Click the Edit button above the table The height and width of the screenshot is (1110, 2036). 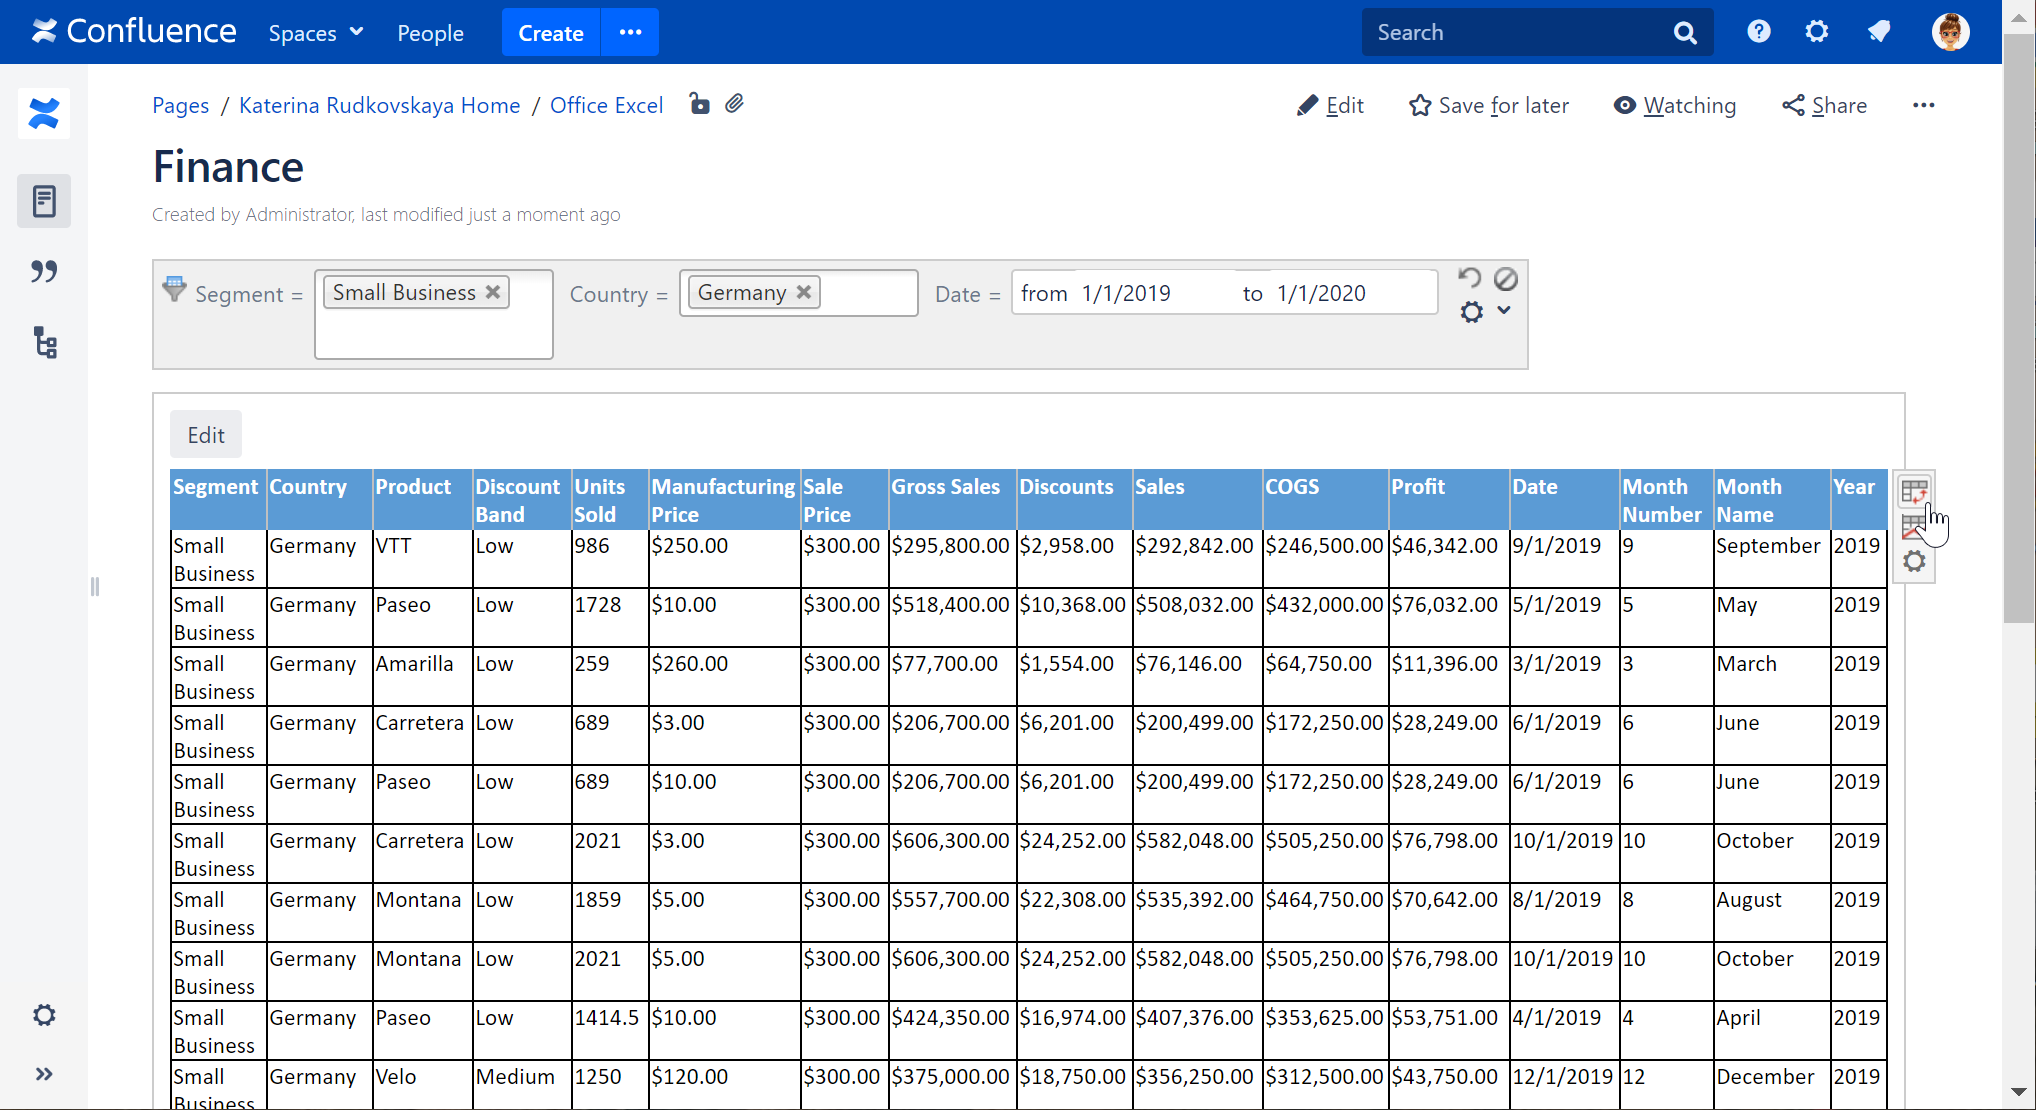(206, 435)
